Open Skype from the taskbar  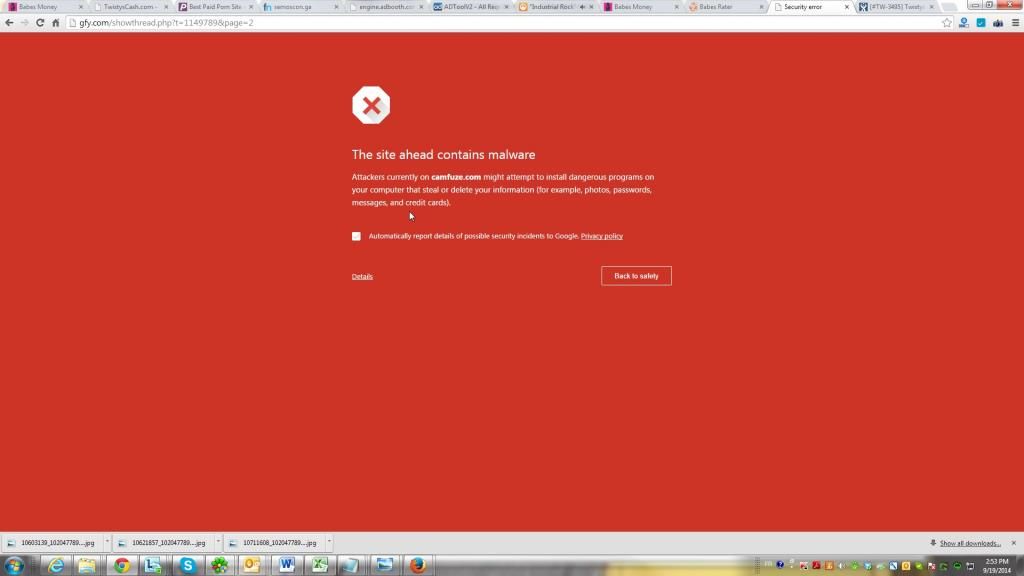tap(187, 566)
